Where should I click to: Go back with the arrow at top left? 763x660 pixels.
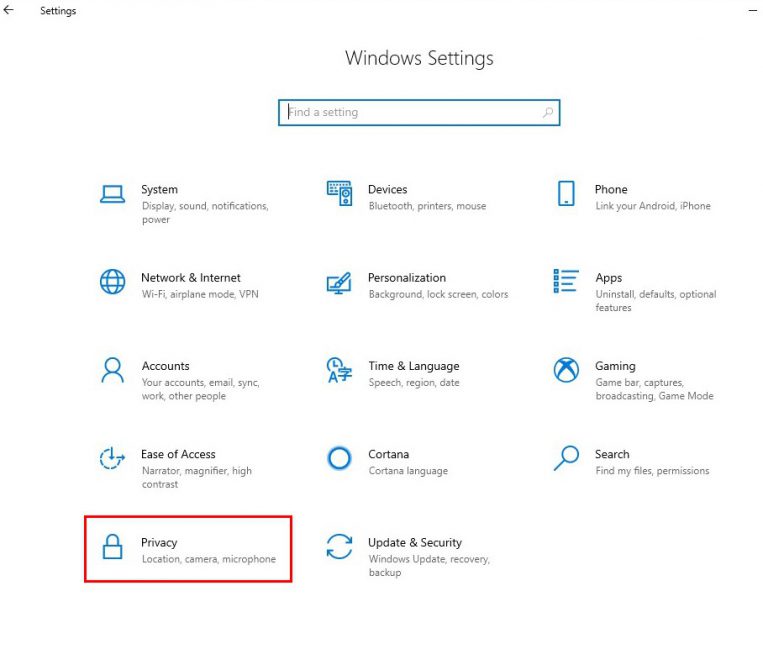click(x=8, y=10)
